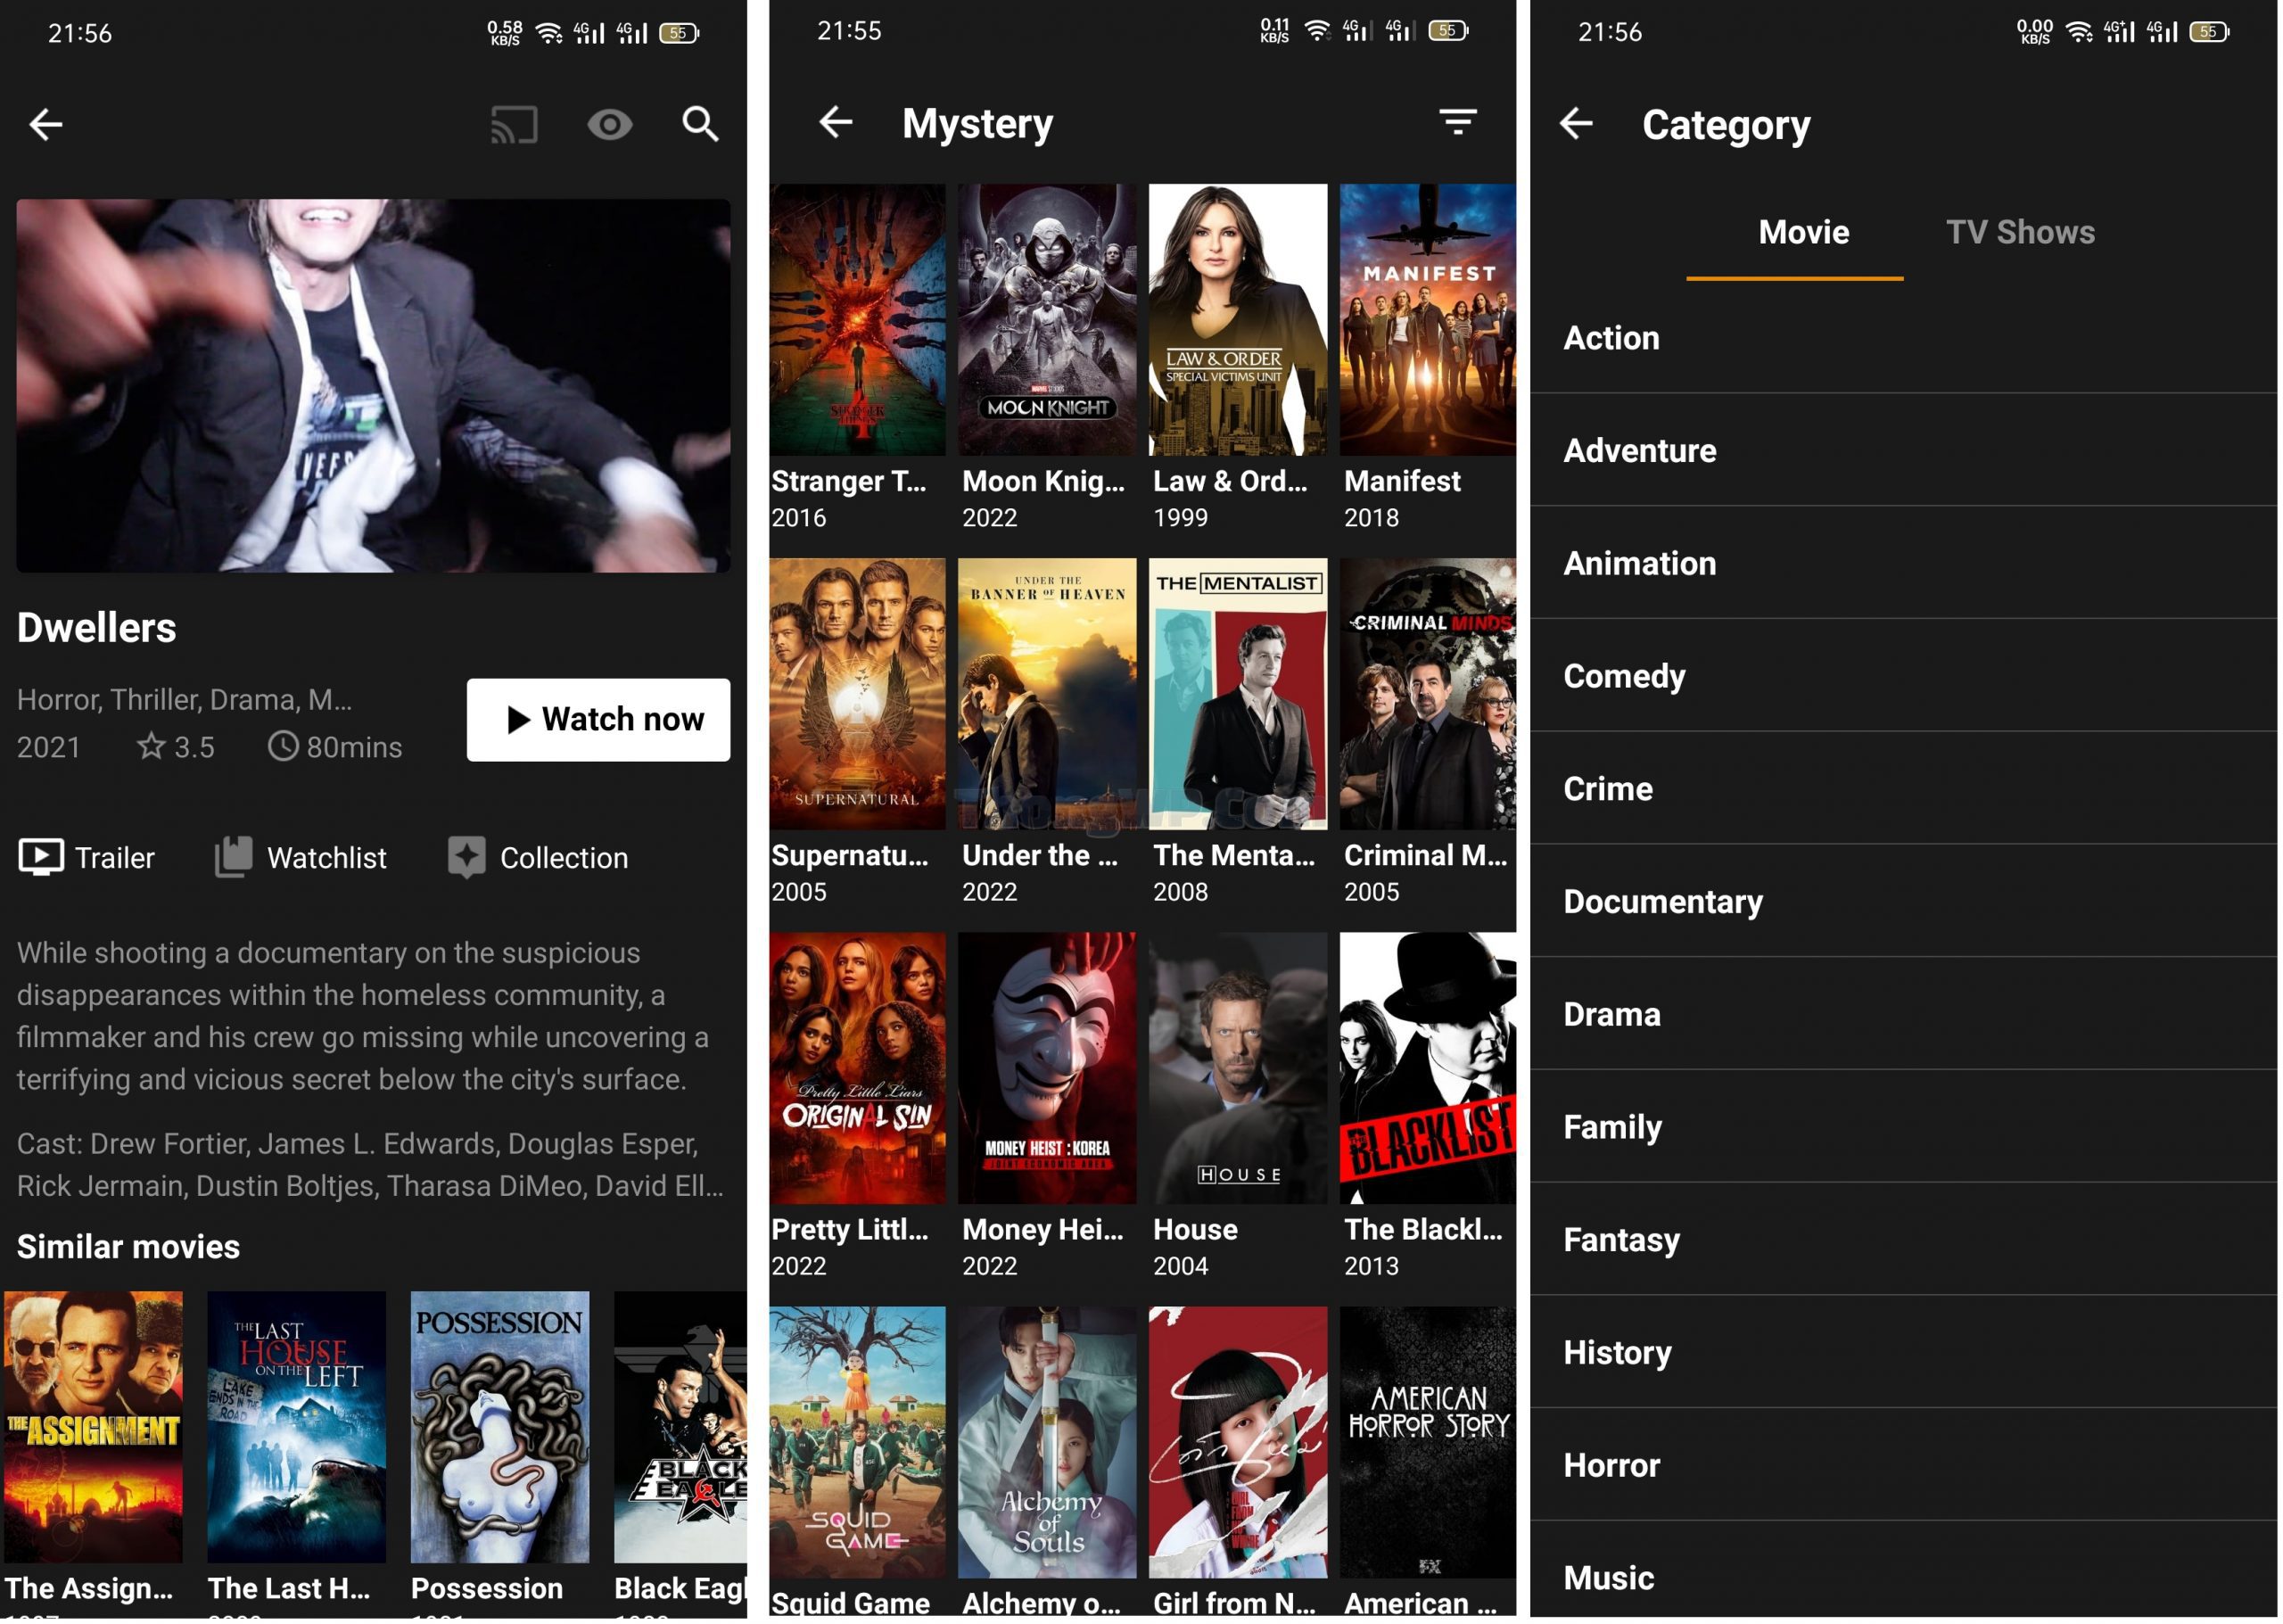This screenshot has width=2283, height=1624.
Task: Click the back arrow on Dwellers screen
Action: click(x=47, y=125)
